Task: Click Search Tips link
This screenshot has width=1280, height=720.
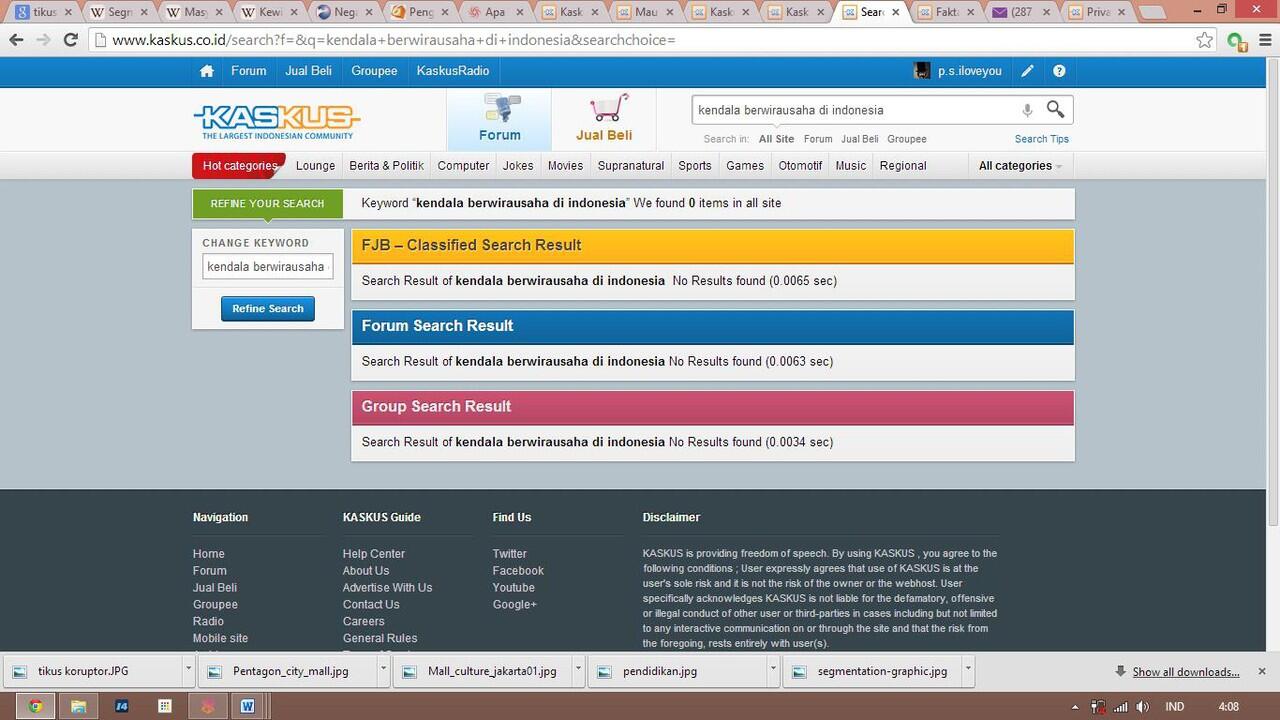Action: point(1041,139)
